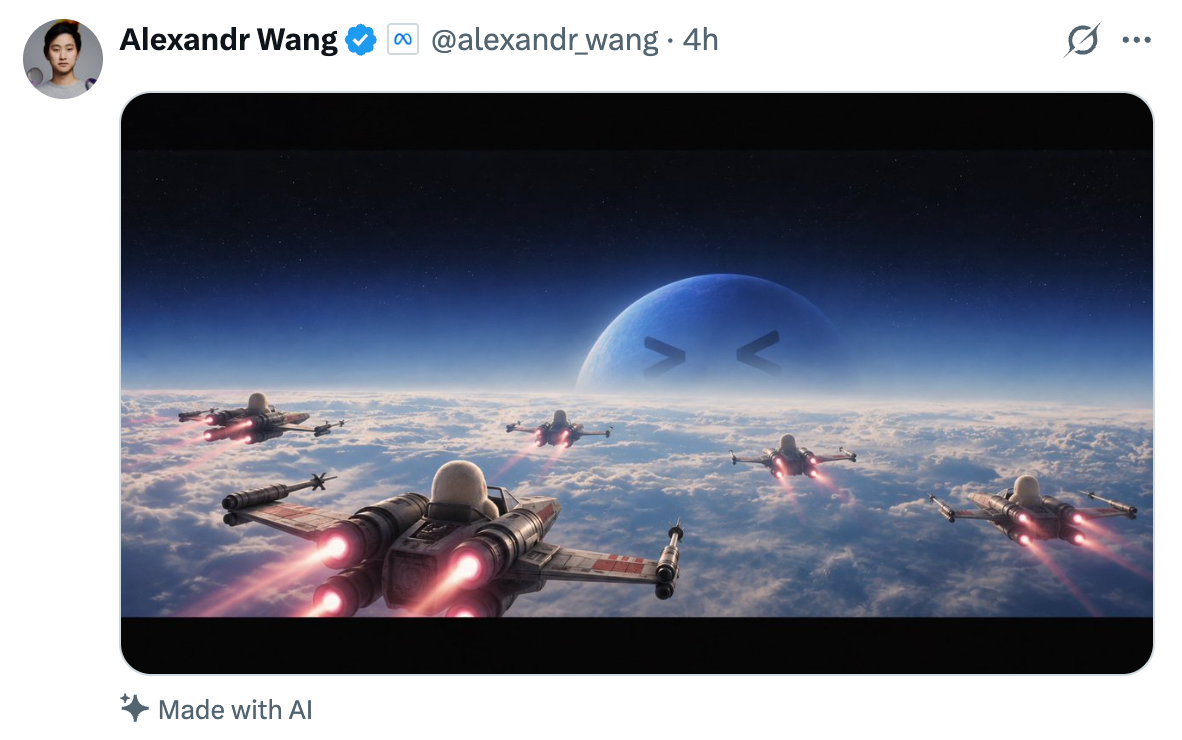Open Alexandr Wang's profile avatar
The image size is (1182, 740).
(63, 59)
